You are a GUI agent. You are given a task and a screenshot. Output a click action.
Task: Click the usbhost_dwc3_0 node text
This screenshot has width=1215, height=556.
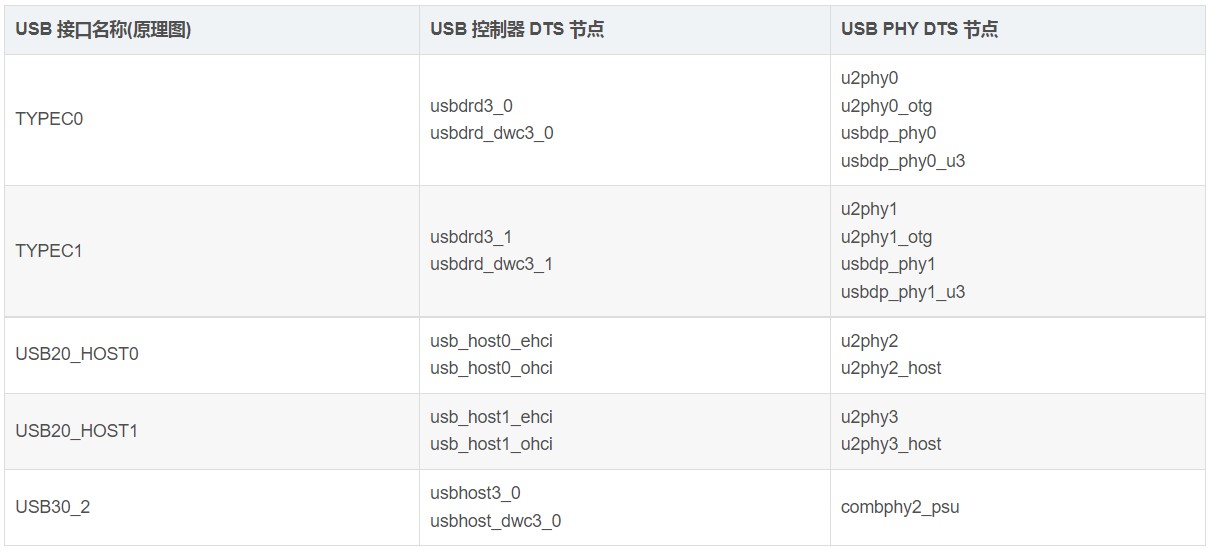tap(496, 521)
